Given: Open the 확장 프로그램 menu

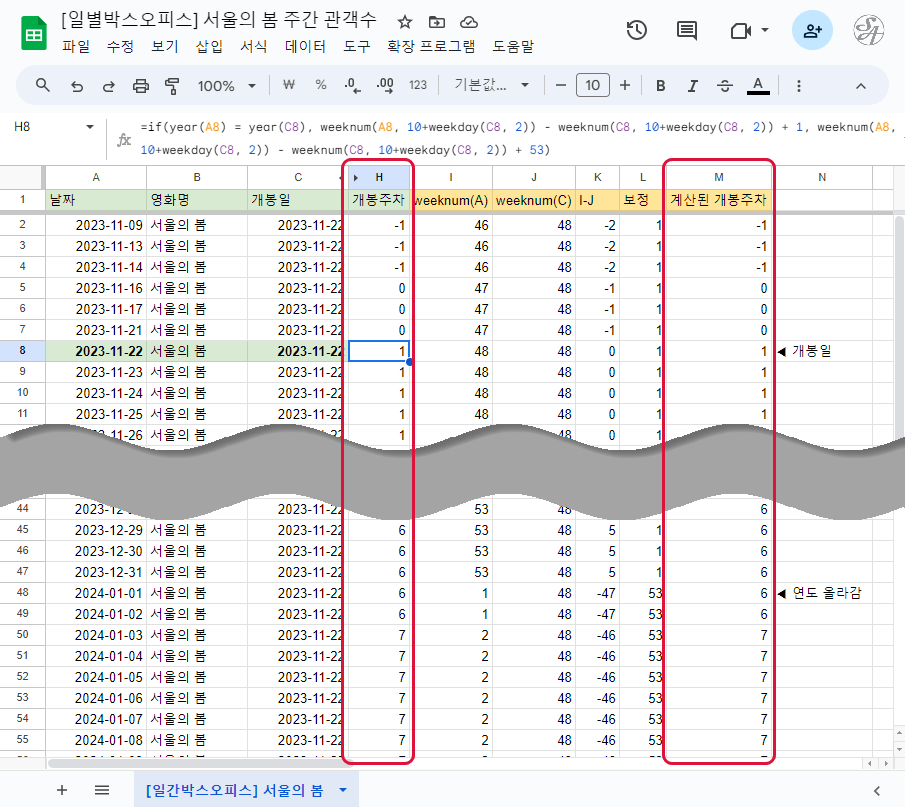Looking at the screenshot, I should [431, 46].
